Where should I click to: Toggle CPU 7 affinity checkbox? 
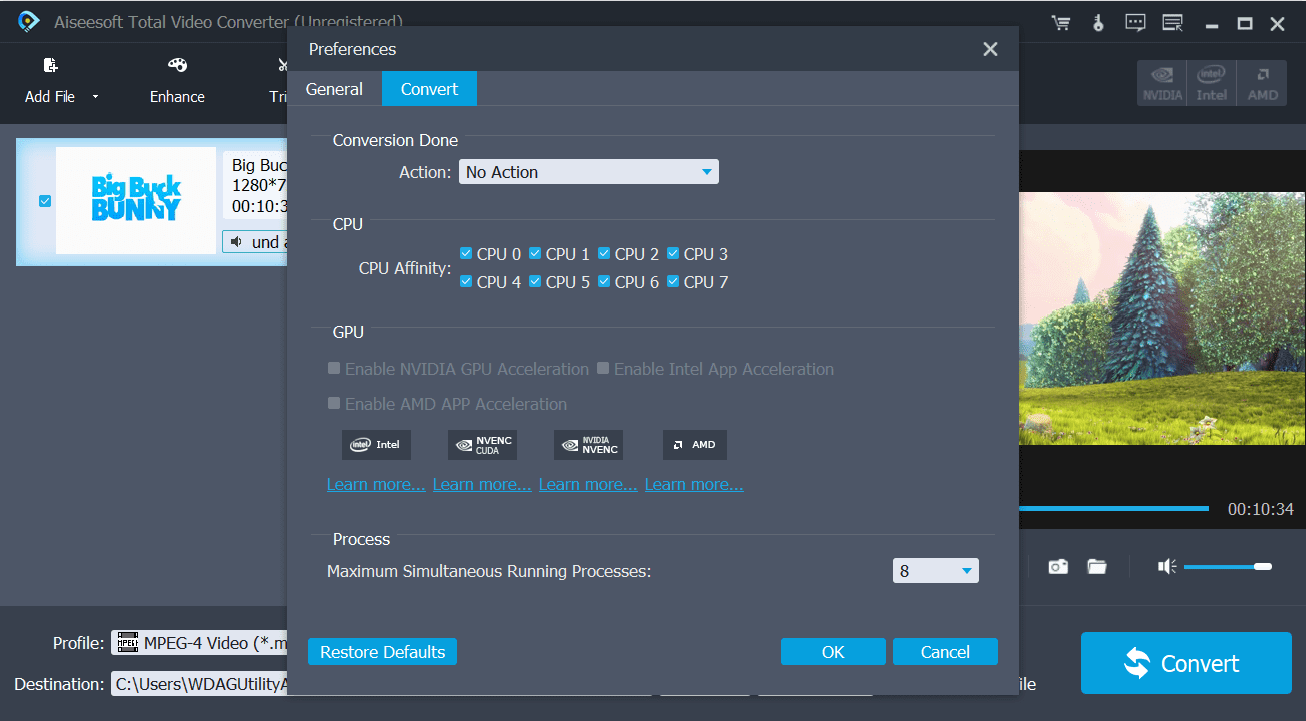[x=673, y=281]
